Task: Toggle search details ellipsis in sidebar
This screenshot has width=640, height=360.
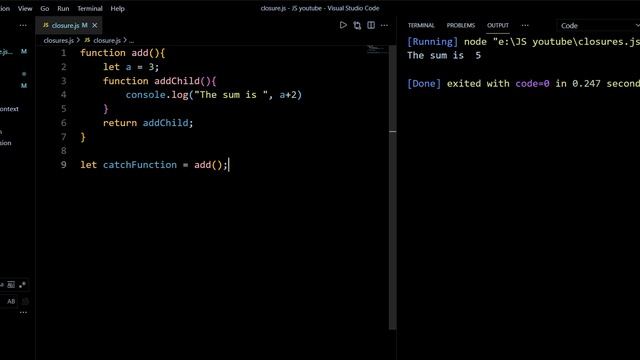Action: tap(23, 313)
